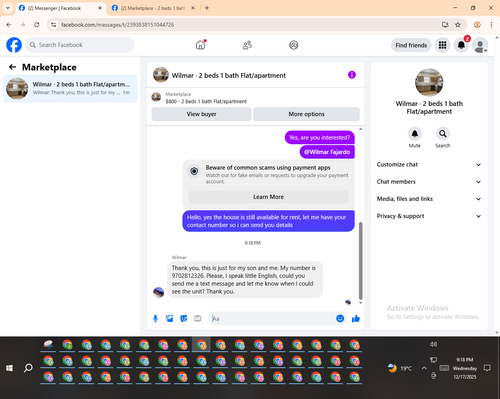500x399 pixels.
Task: Open the Home feed icon
Action: click(200, 45)
